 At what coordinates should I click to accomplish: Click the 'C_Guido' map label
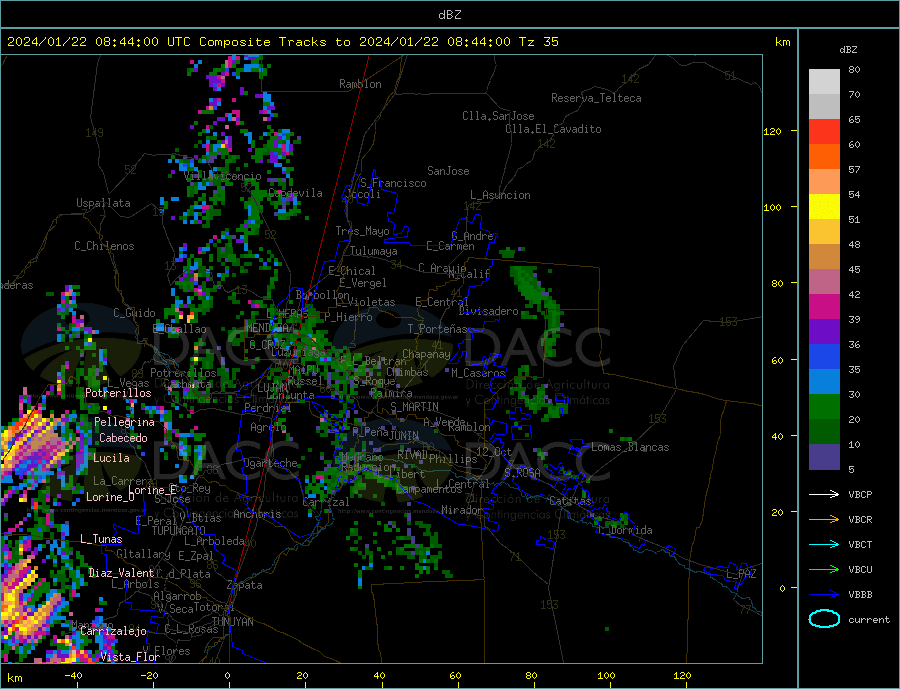click(x=134, y=313)
